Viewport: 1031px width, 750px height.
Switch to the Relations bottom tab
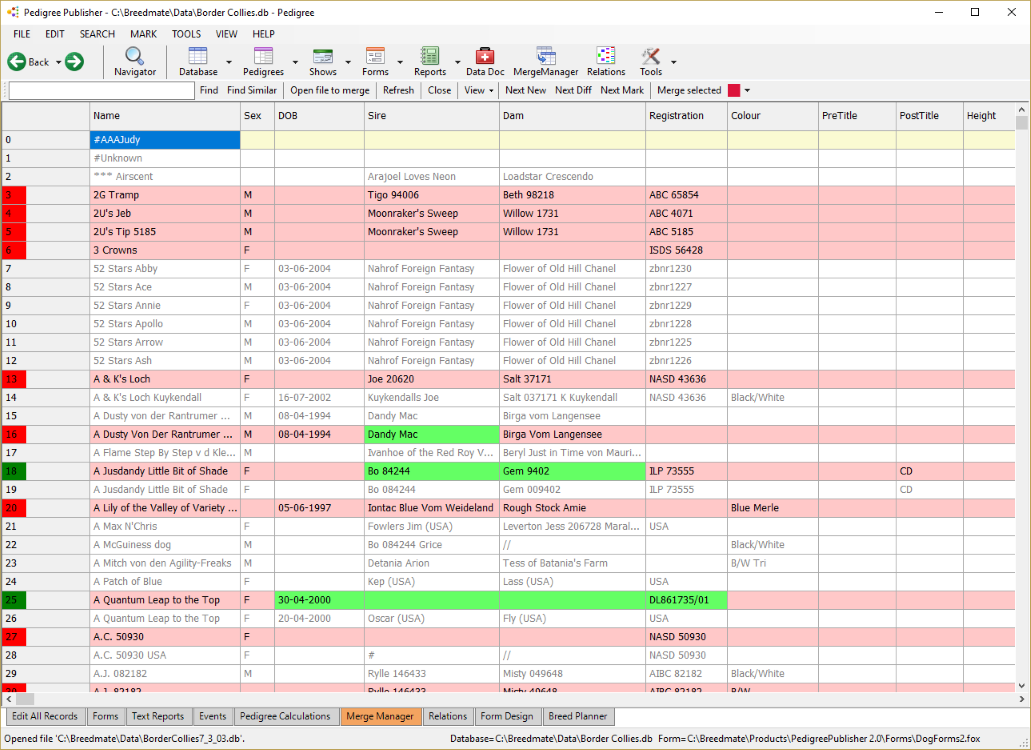click(x=448, y=716)
